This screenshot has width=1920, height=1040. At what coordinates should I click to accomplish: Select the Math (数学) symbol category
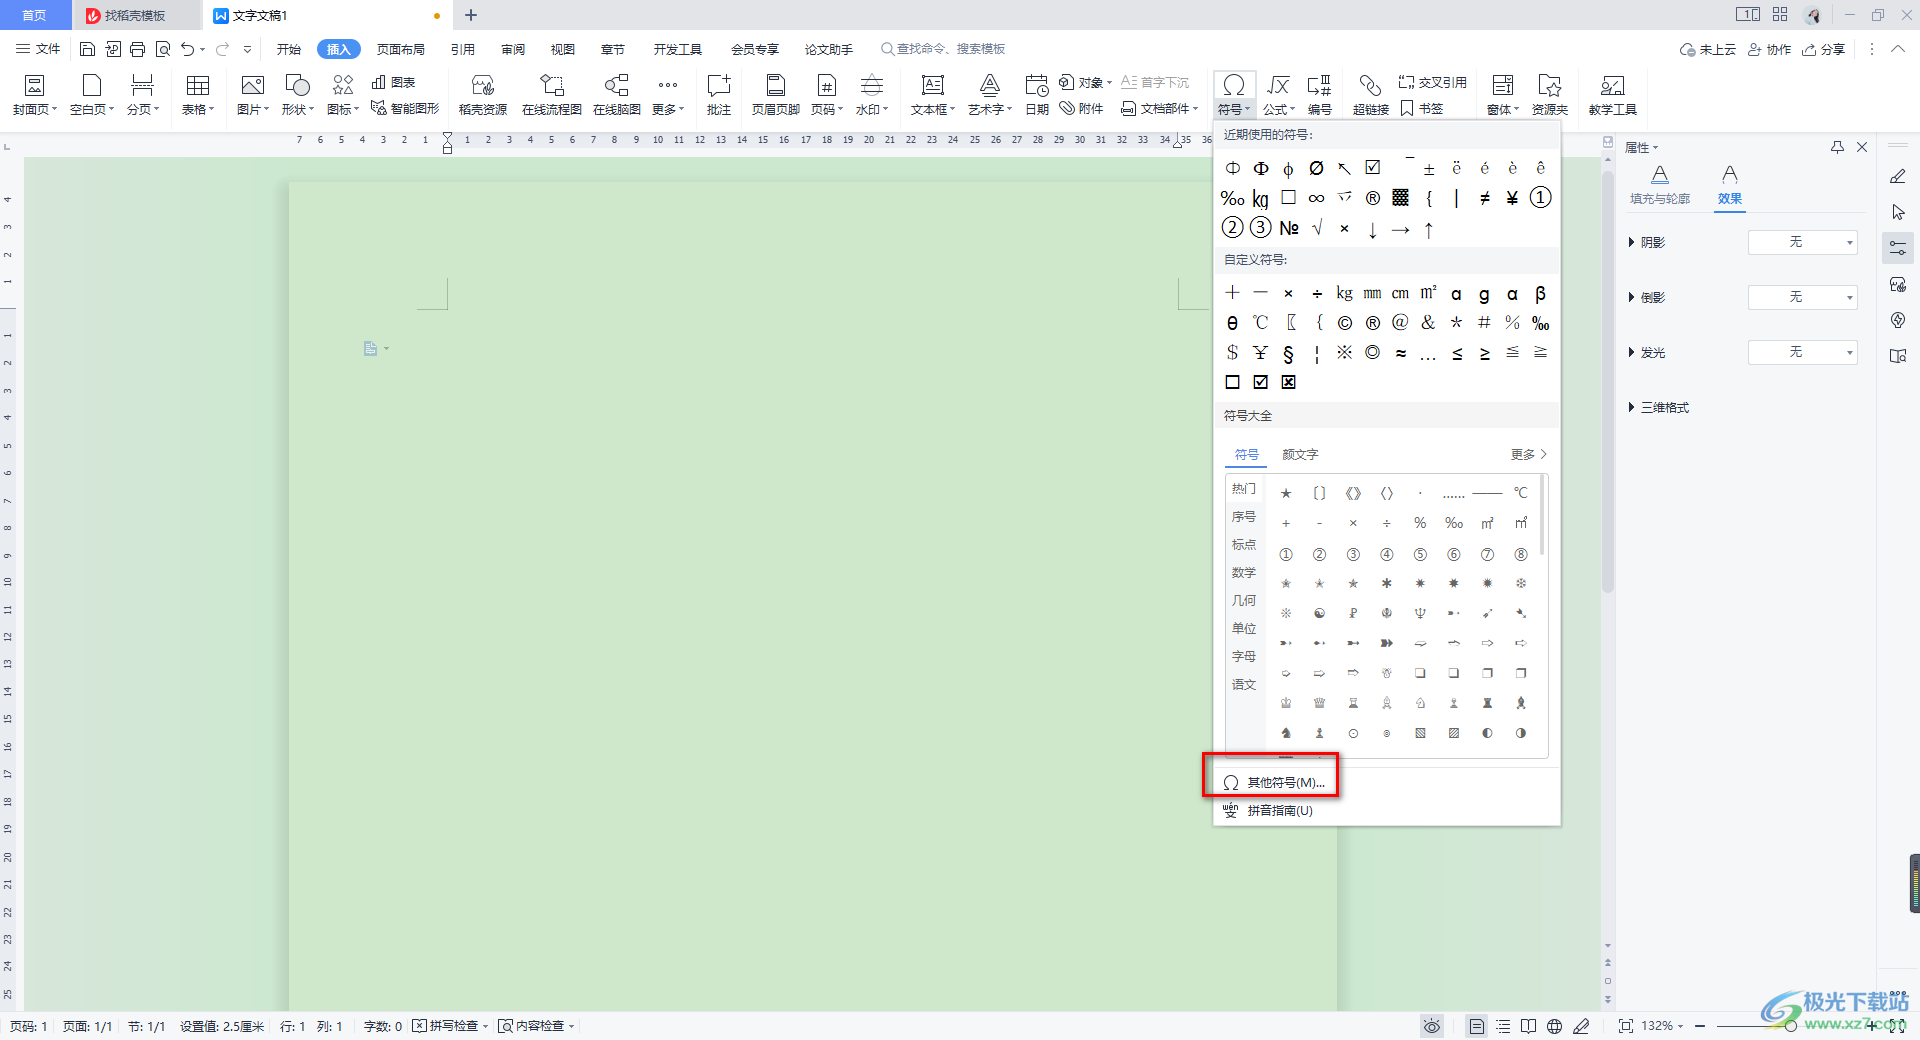(x=1244, y=573)
